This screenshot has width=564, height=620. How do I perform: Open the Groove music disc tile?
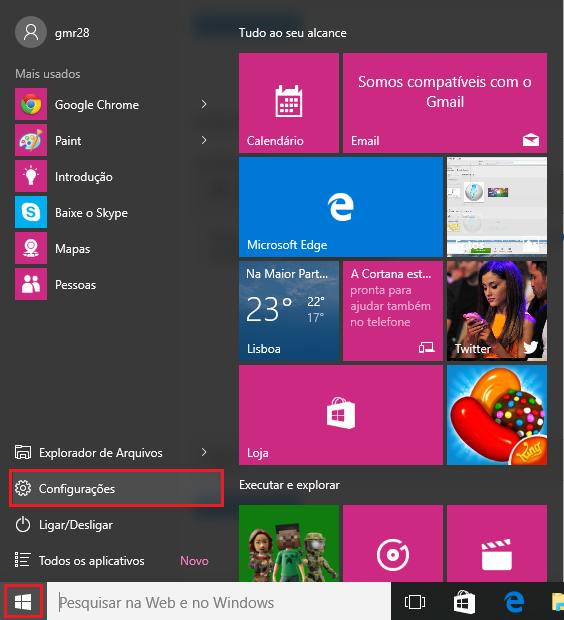coord(393,543)
